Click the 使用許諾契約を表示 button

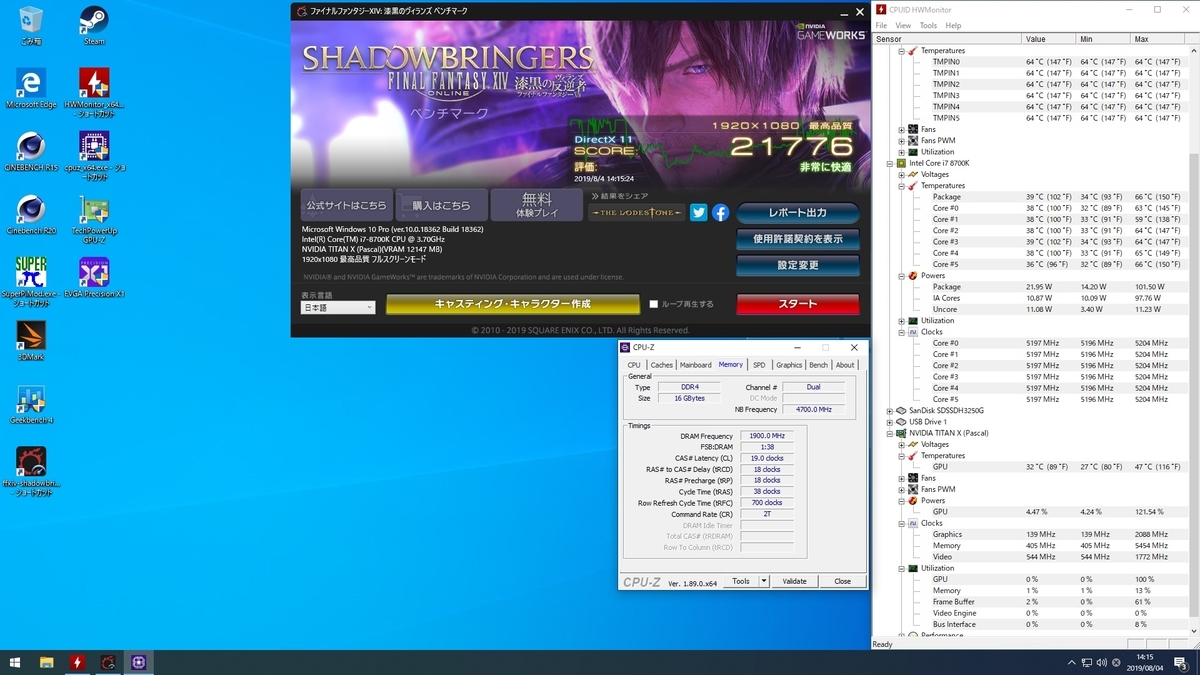click(x=797, y=239)
